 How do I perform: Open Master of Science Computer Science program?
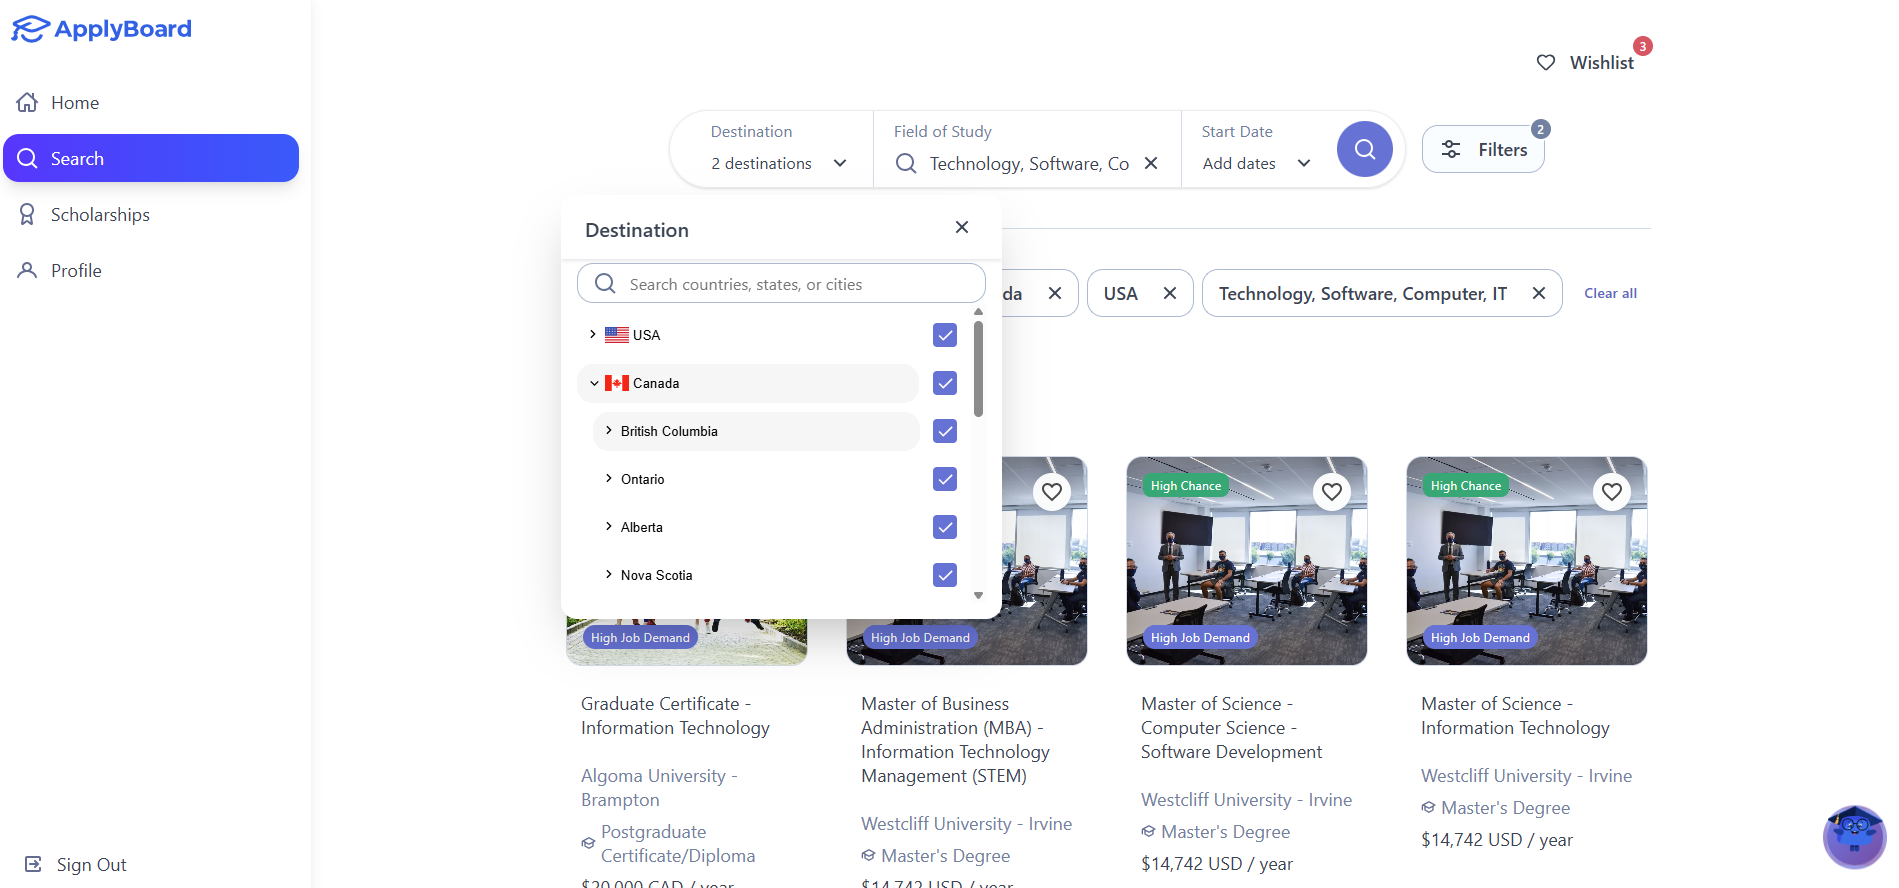(1231, 728)
